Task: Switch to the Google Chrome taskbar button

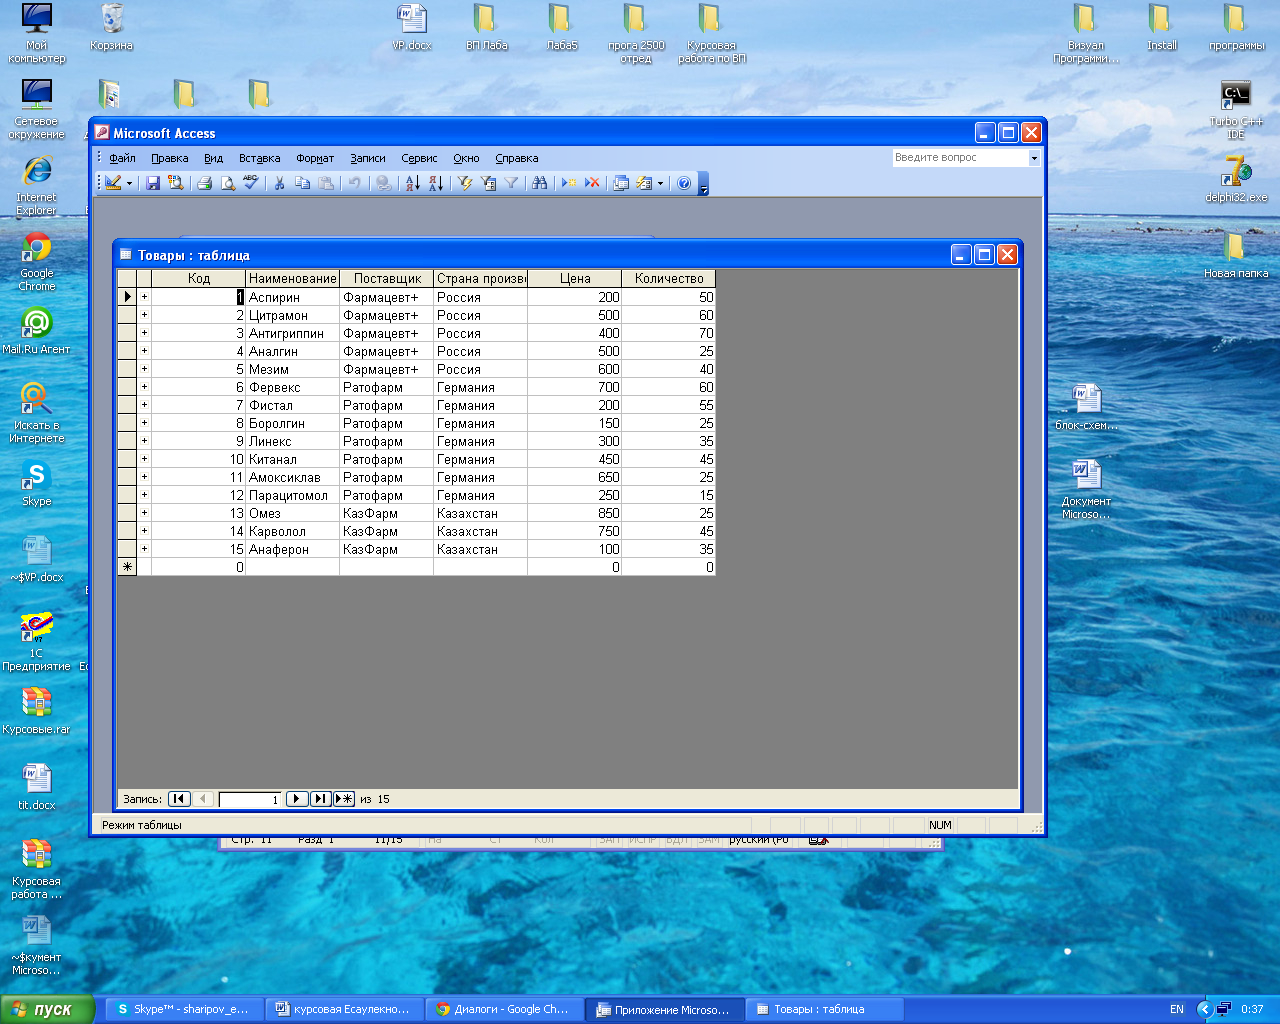Action: point(505,1009)
